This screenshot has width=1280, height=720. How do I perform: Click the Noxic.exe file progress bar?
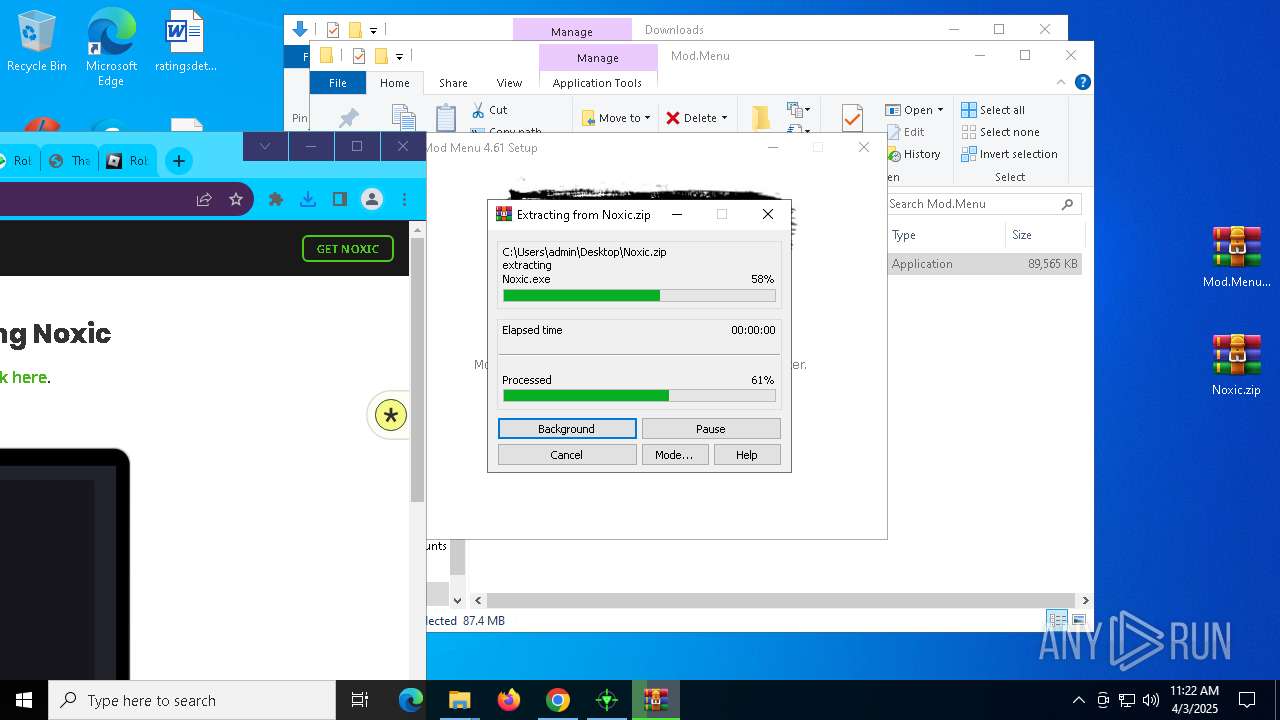pyautogui.click(x=639, y=296)
